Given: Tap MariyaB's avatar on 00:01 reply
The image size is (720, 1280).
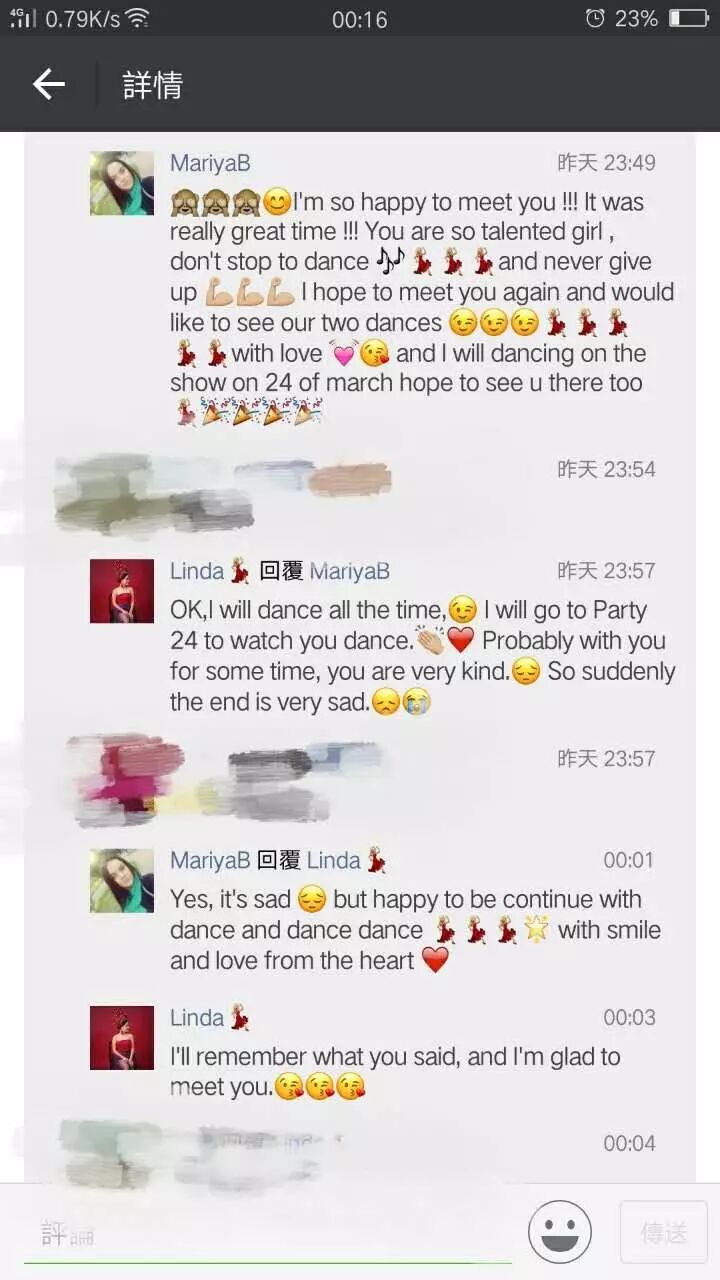Looking at the screenshot, I should (x=122, y=881).
